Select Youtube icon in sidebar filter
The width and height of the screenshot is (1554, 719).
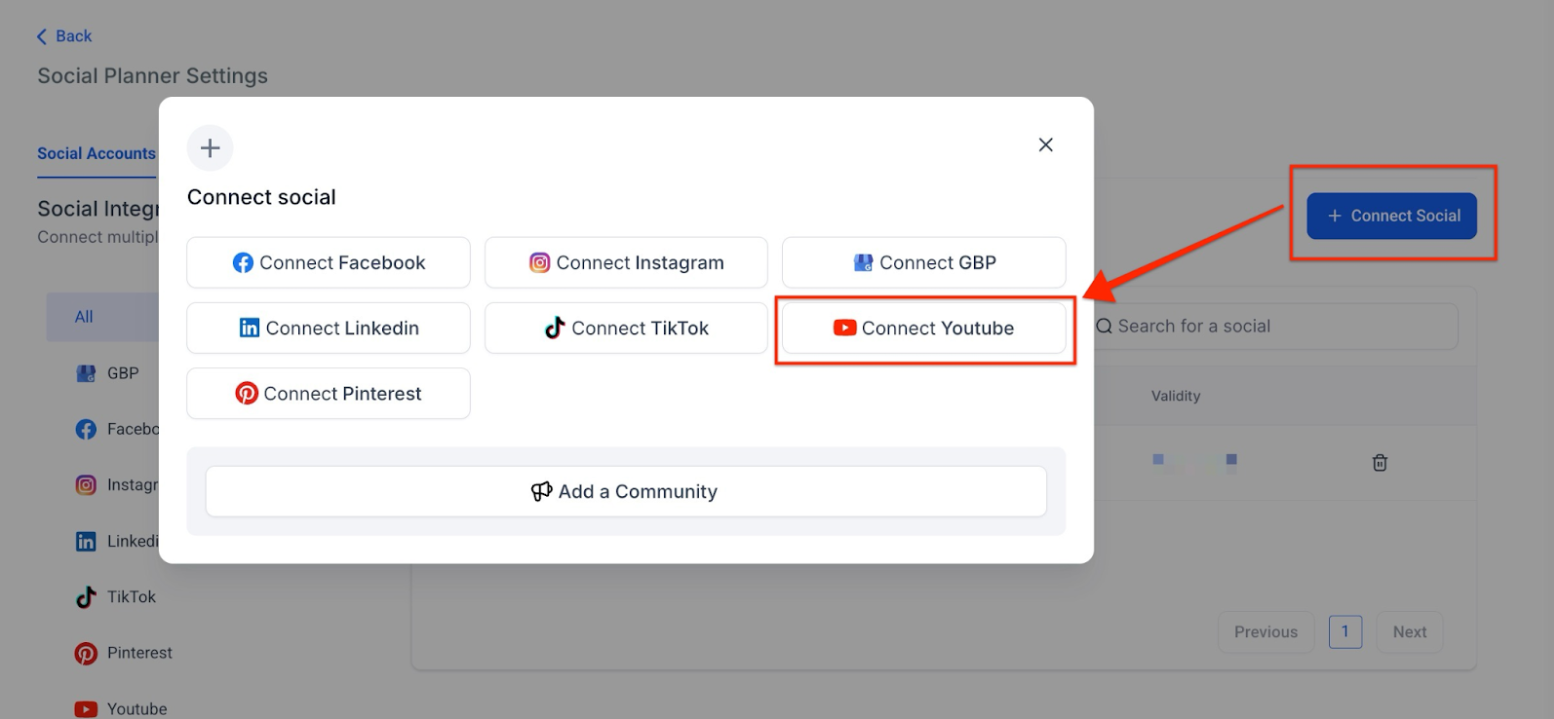tap(86, 708)
